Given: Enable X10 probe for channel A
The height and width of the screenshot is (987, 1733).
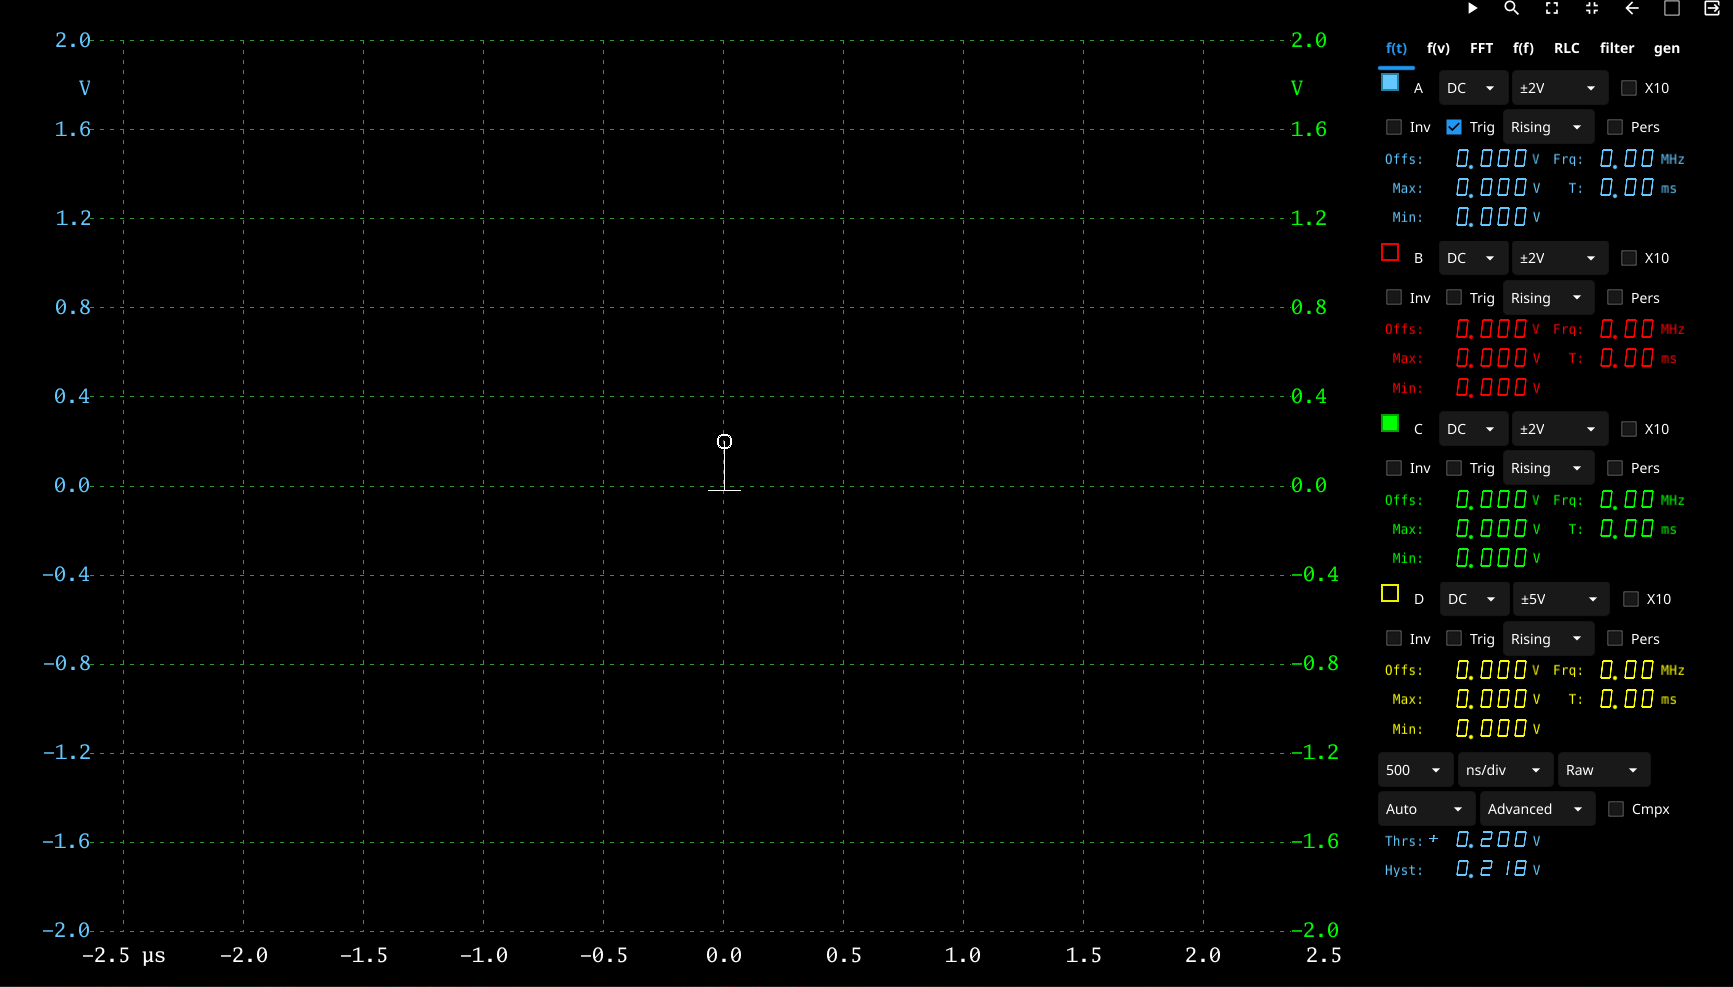Looking at the screenshot, I should [x=1629, y=88].
